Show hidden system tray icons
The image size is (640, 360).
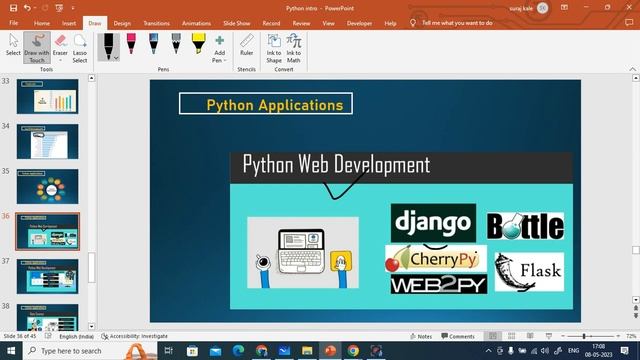tap(488, 351)
